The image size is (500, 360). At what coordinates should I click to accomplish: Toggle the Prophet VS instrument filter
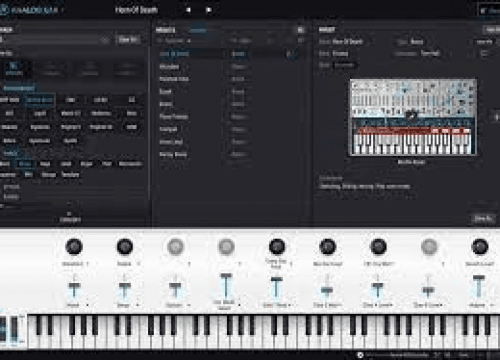coord(101,127)
